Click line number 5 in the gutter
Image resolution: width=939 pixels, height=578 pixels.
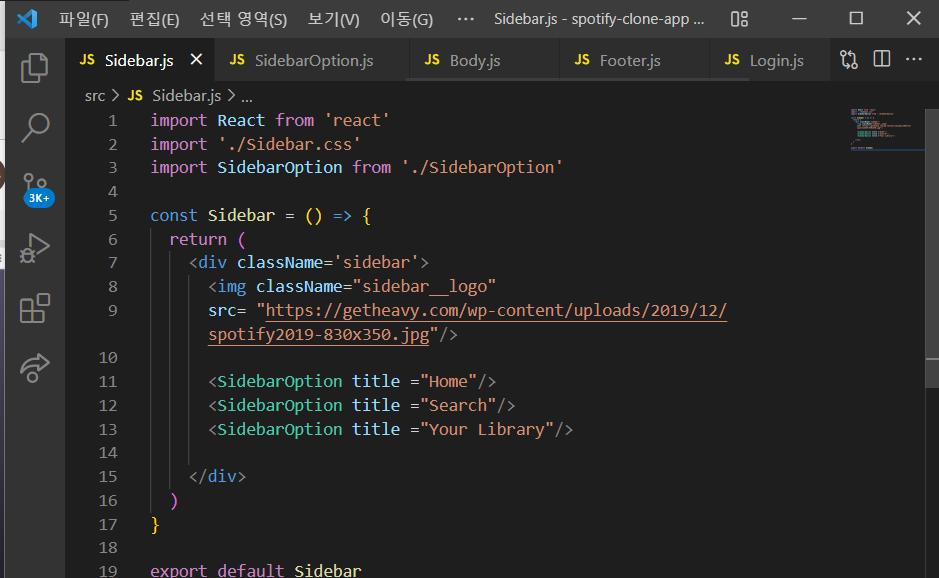click(113, 216)
